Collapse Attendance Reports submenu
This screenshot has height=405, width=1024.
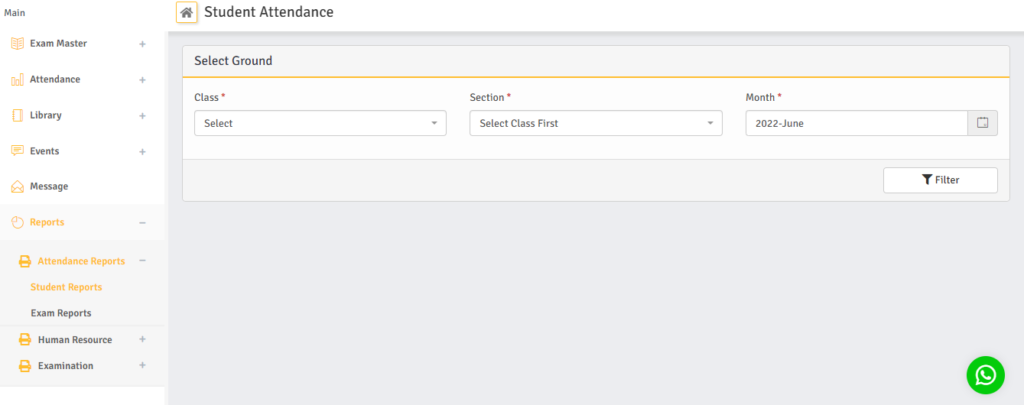pyautogui.click(x=142, y=261)
